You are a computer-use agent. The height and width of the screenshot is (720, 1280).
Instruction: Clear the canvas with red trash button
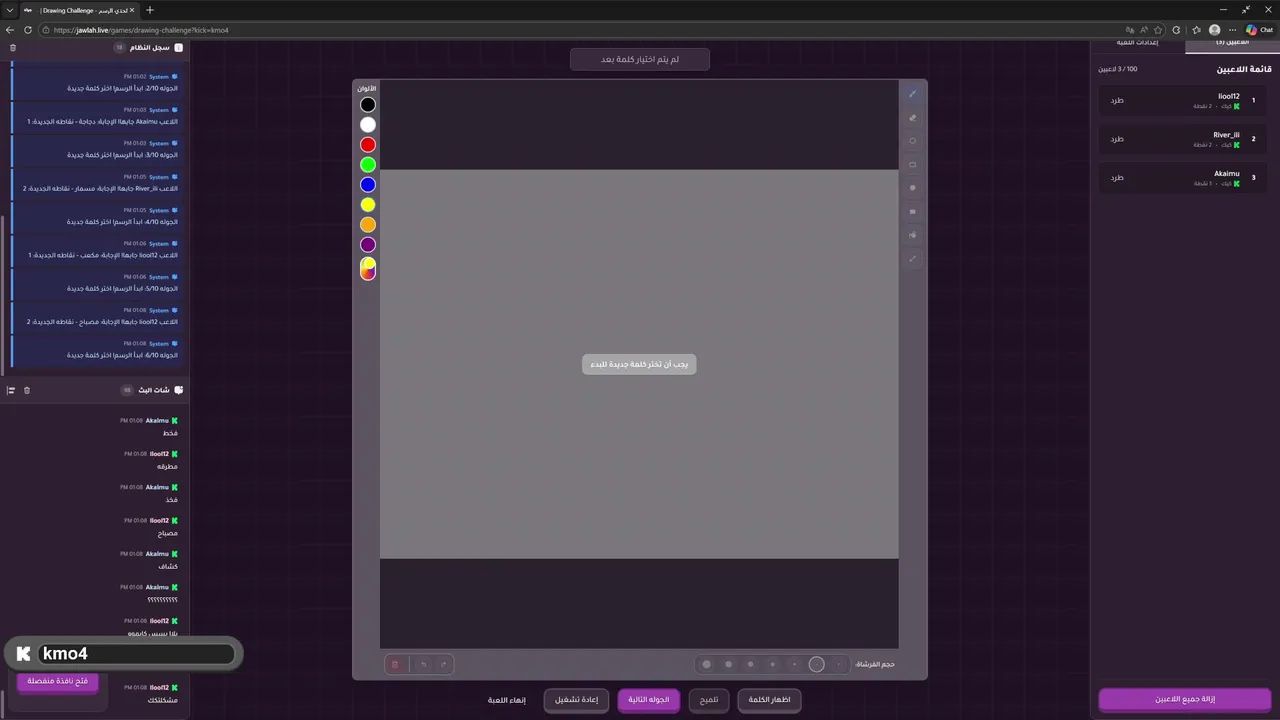[395, 664]
